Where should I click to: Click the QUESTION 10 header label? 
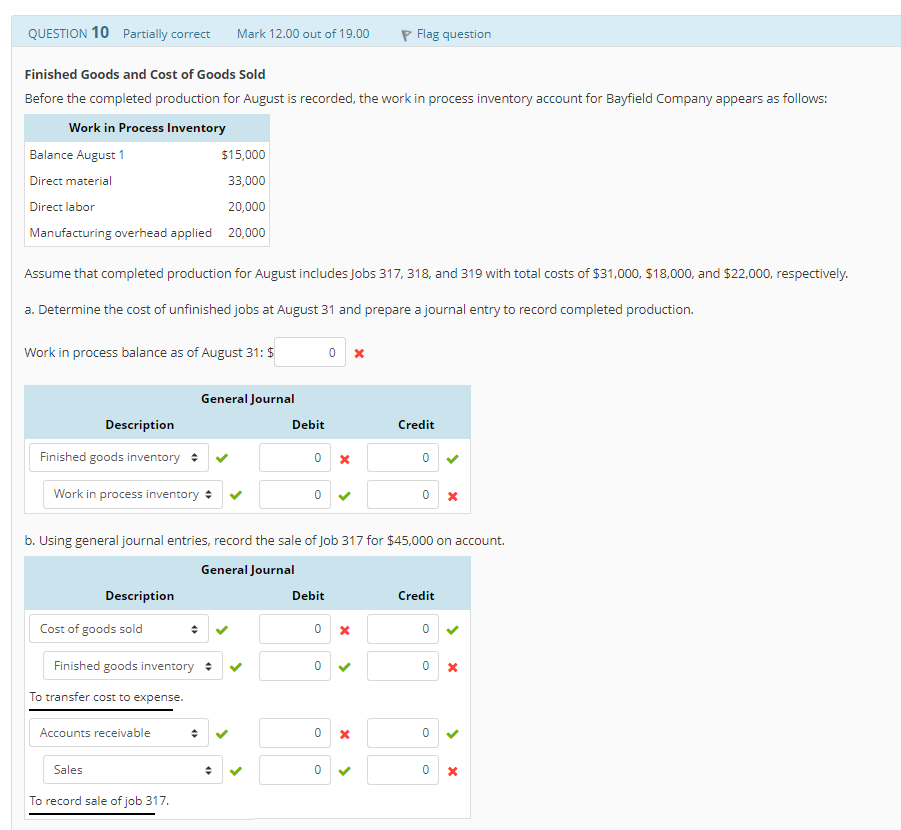(67, 32)
